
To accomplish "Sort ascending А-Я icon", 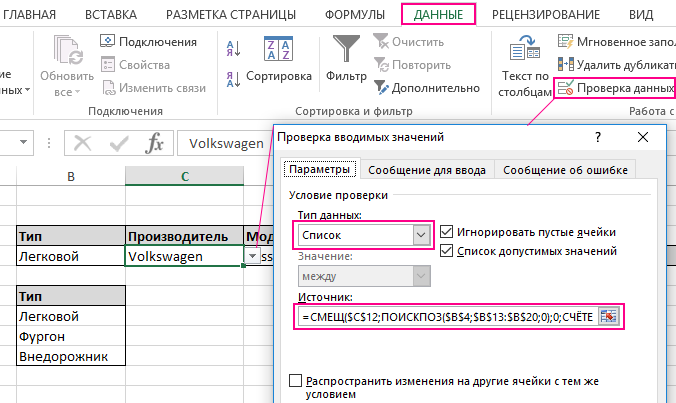I will (233, 49).
